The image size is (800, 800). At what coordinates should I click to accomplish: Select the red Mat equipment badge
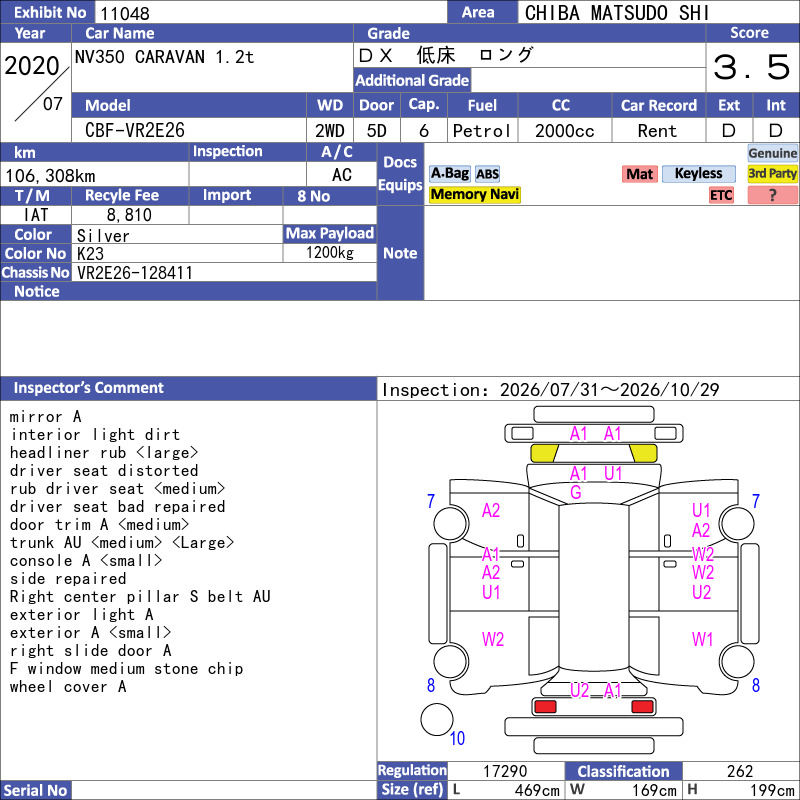(x=639, y=174)
